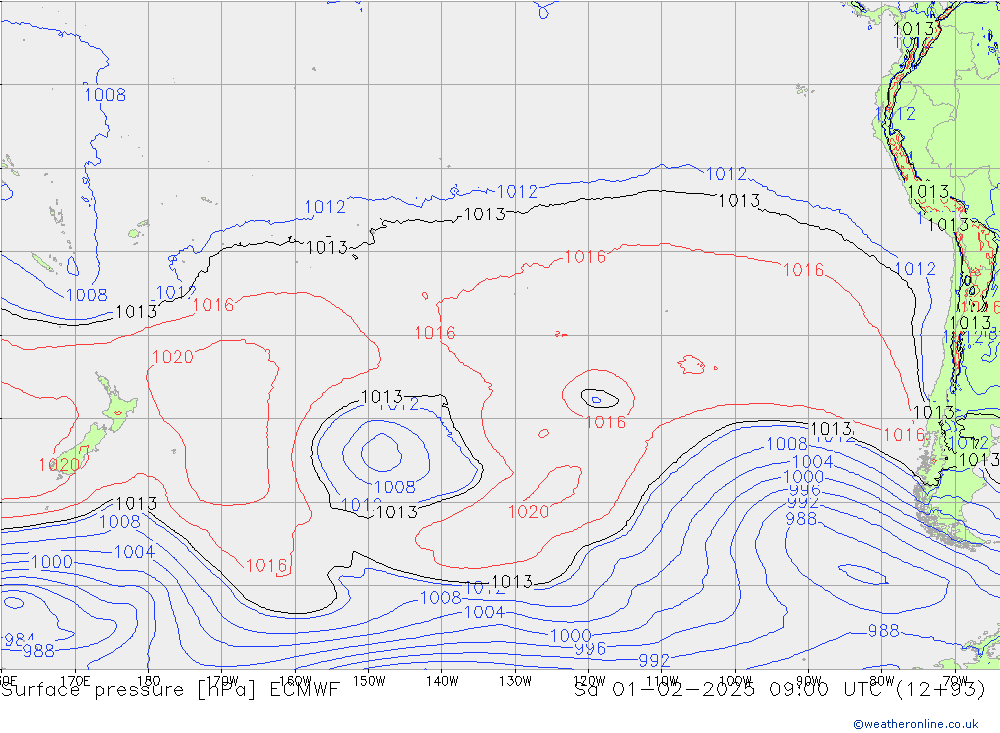The image size is (1000, 733).
Task: Click the 1020 label over New Zealand's South Island
Action: point(59,465)
